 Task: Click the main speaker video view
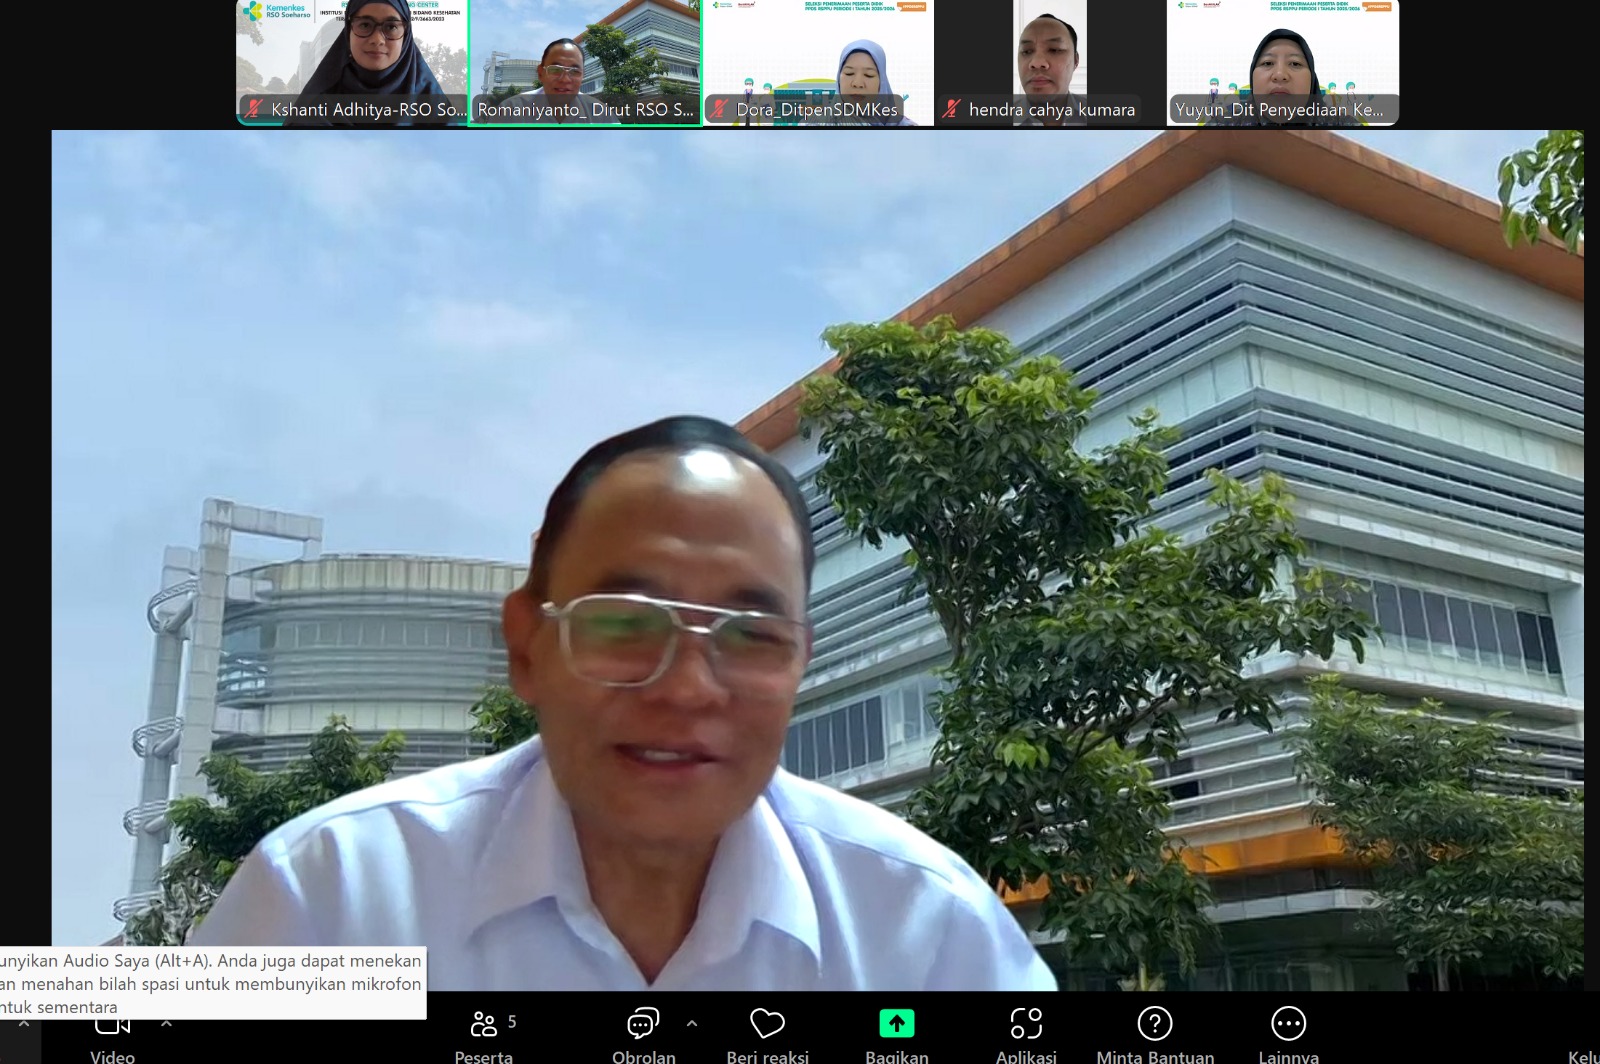click(x=817, y=560)
